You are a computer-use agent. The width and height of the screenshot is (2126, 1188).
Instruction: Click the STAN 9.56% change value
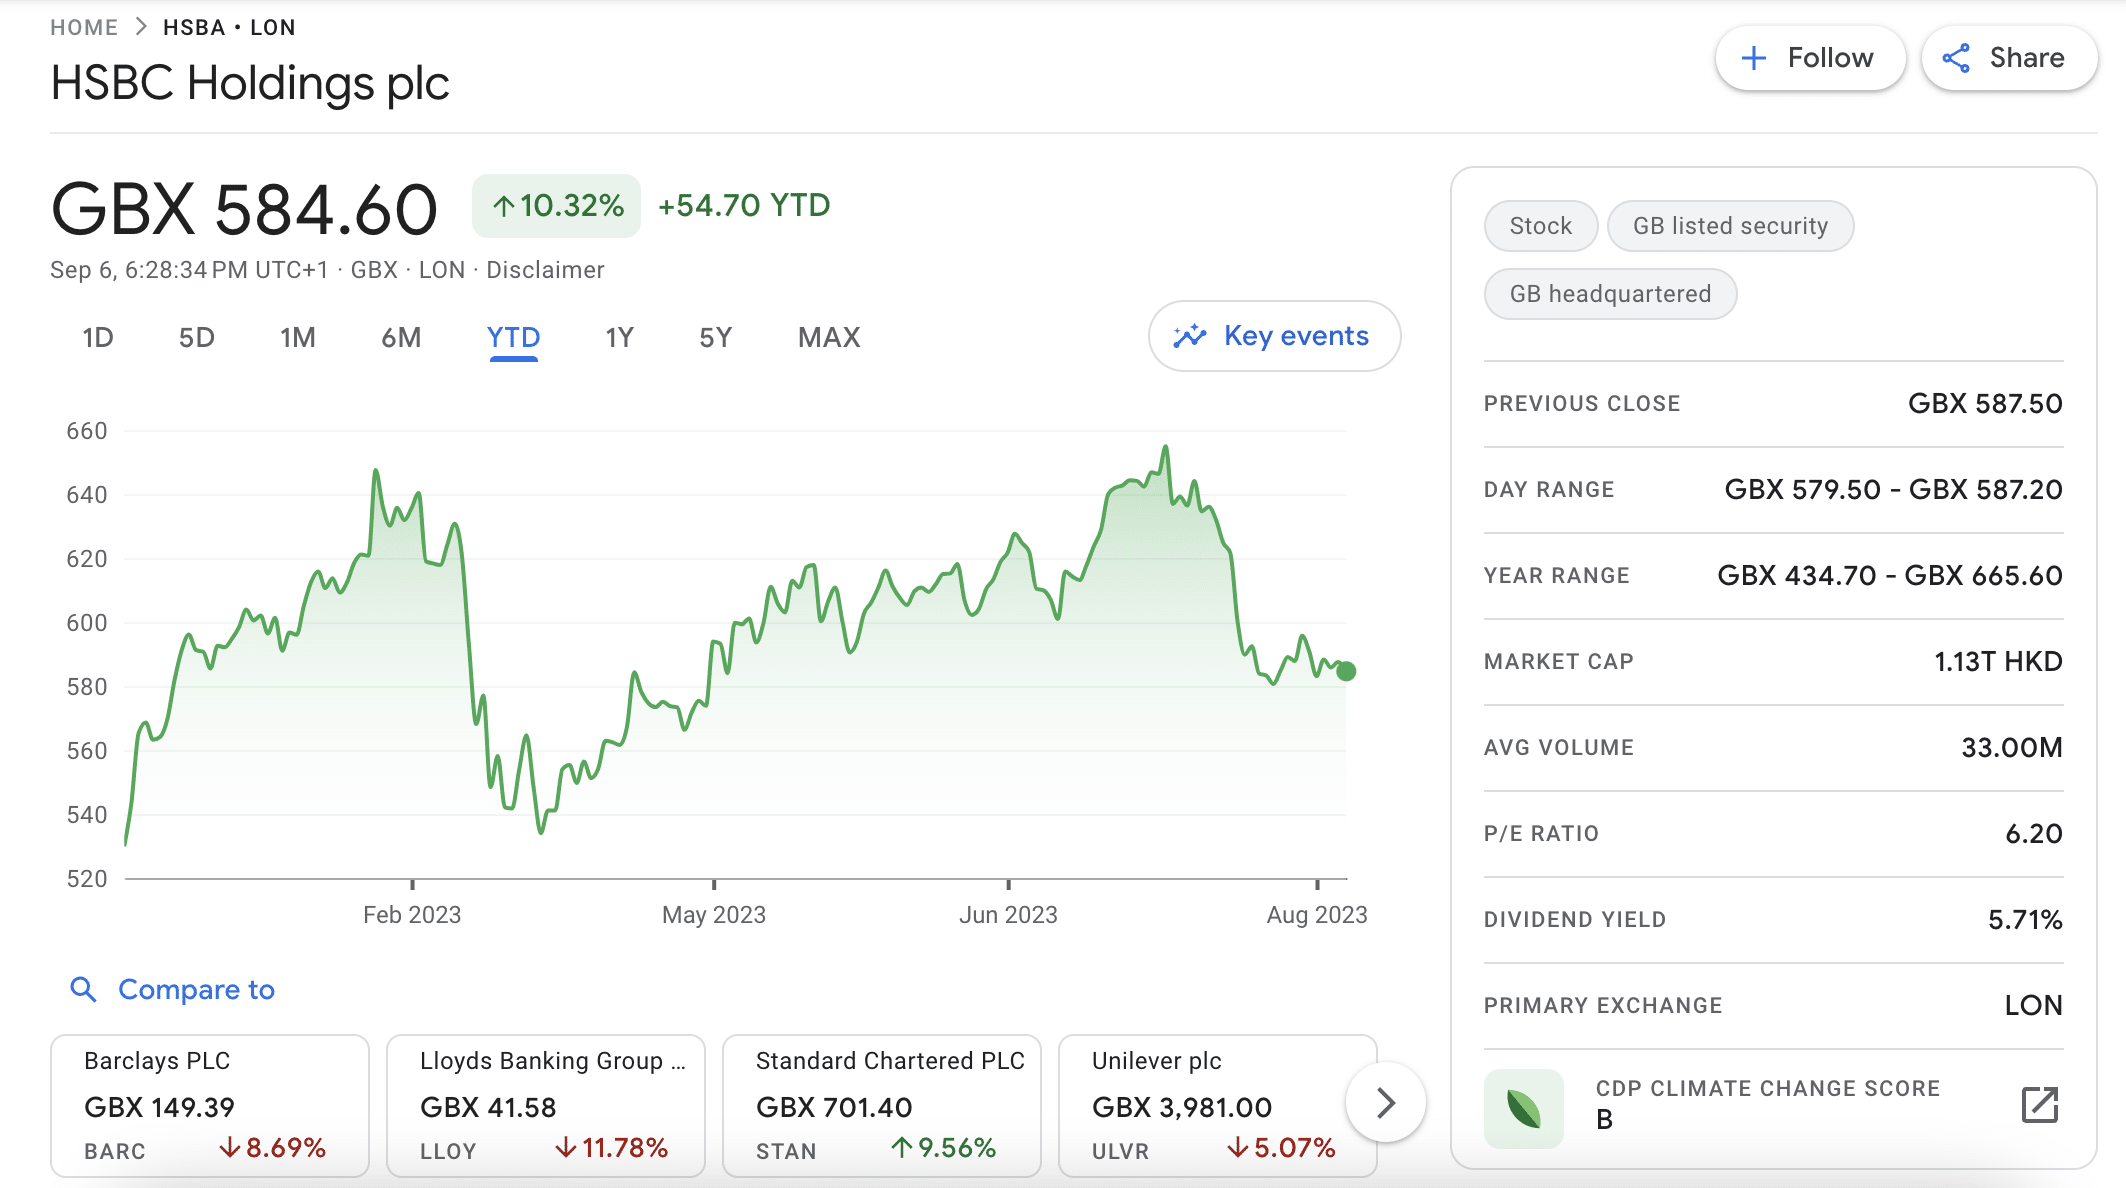tap(943, 1148)
